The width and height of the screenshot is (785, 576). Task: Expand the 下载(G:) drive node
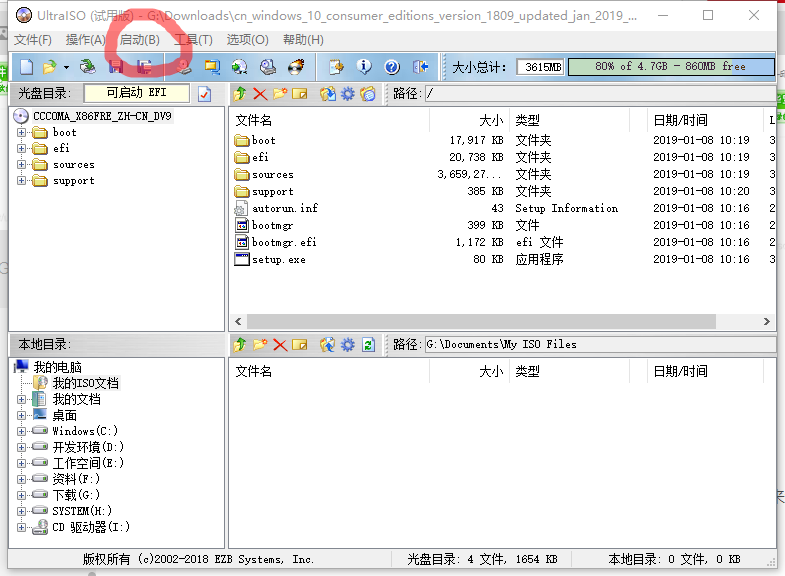tap(22, 495)
